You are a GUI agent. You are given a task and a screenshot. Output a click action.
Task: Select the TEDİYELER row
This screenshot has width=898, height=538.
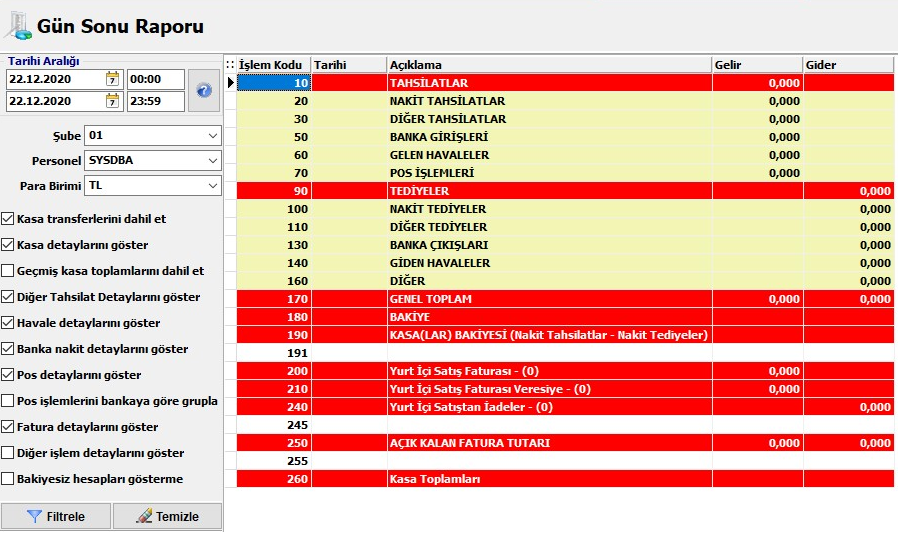point(565,191)
